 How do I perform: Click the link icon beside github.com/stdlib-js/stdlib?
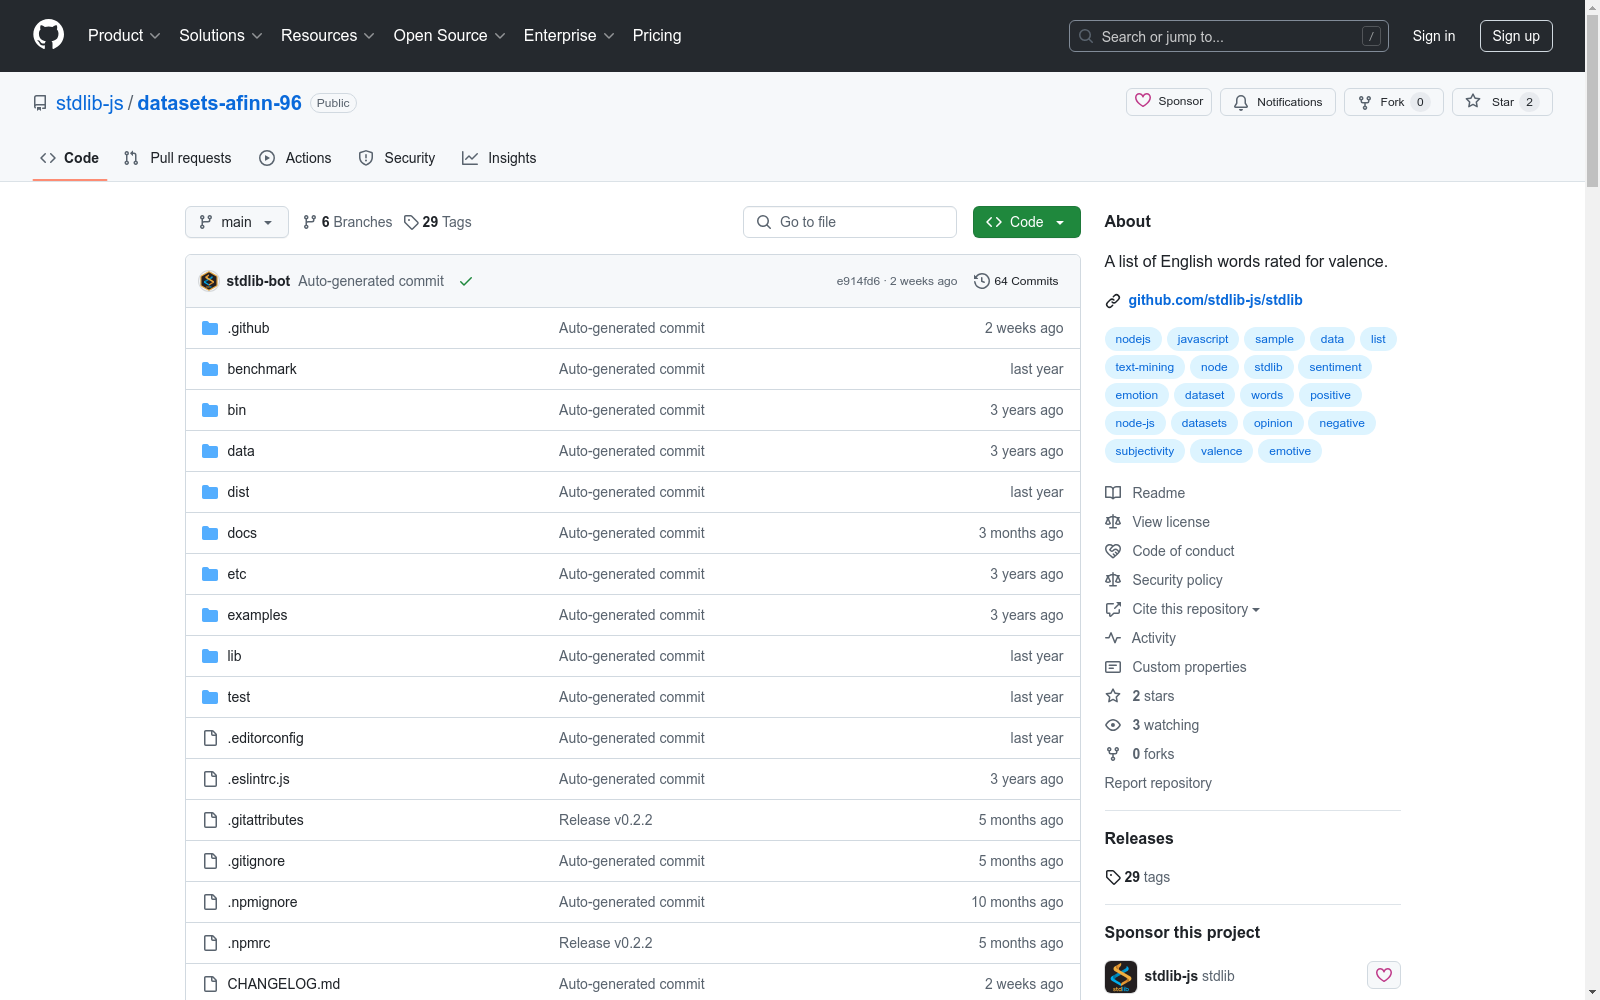click(x=1113, y=301)
